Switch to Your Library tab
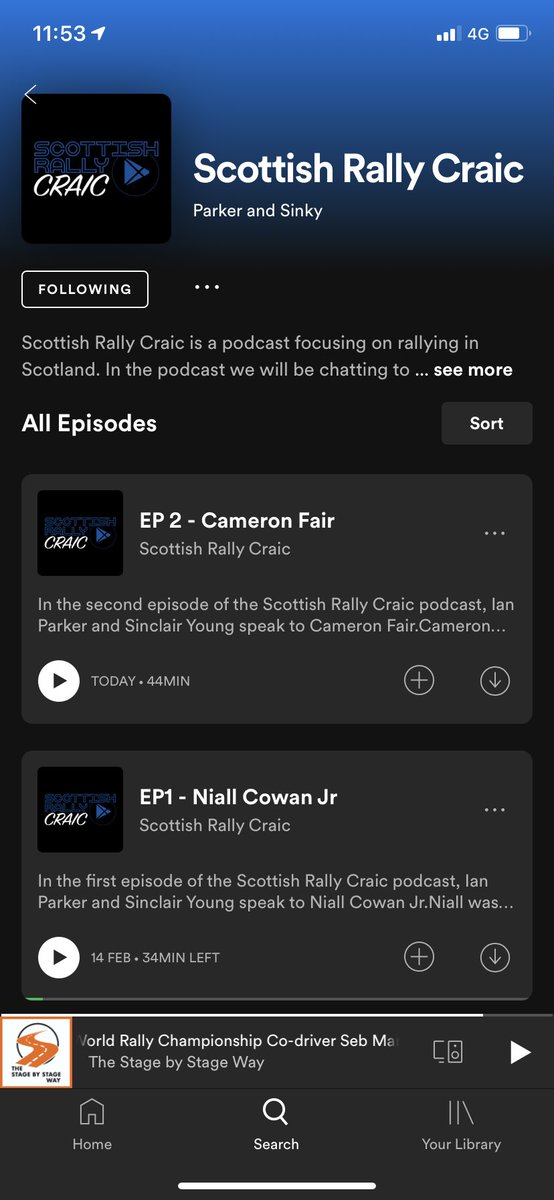 (461, 1125)
